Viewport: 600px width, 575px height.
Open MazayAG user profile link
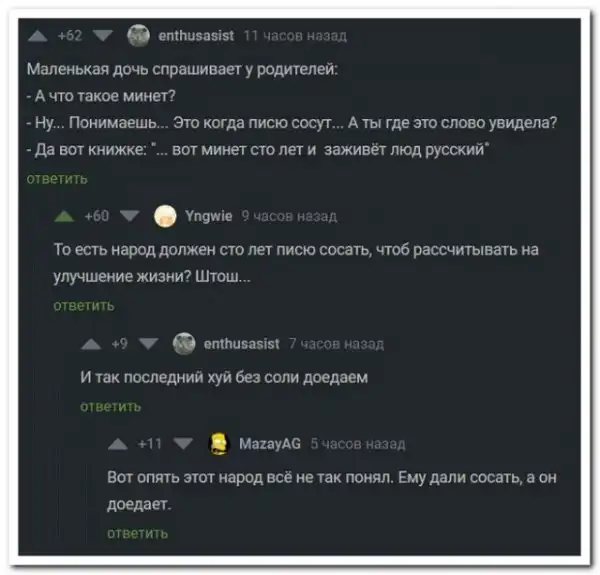270,444
